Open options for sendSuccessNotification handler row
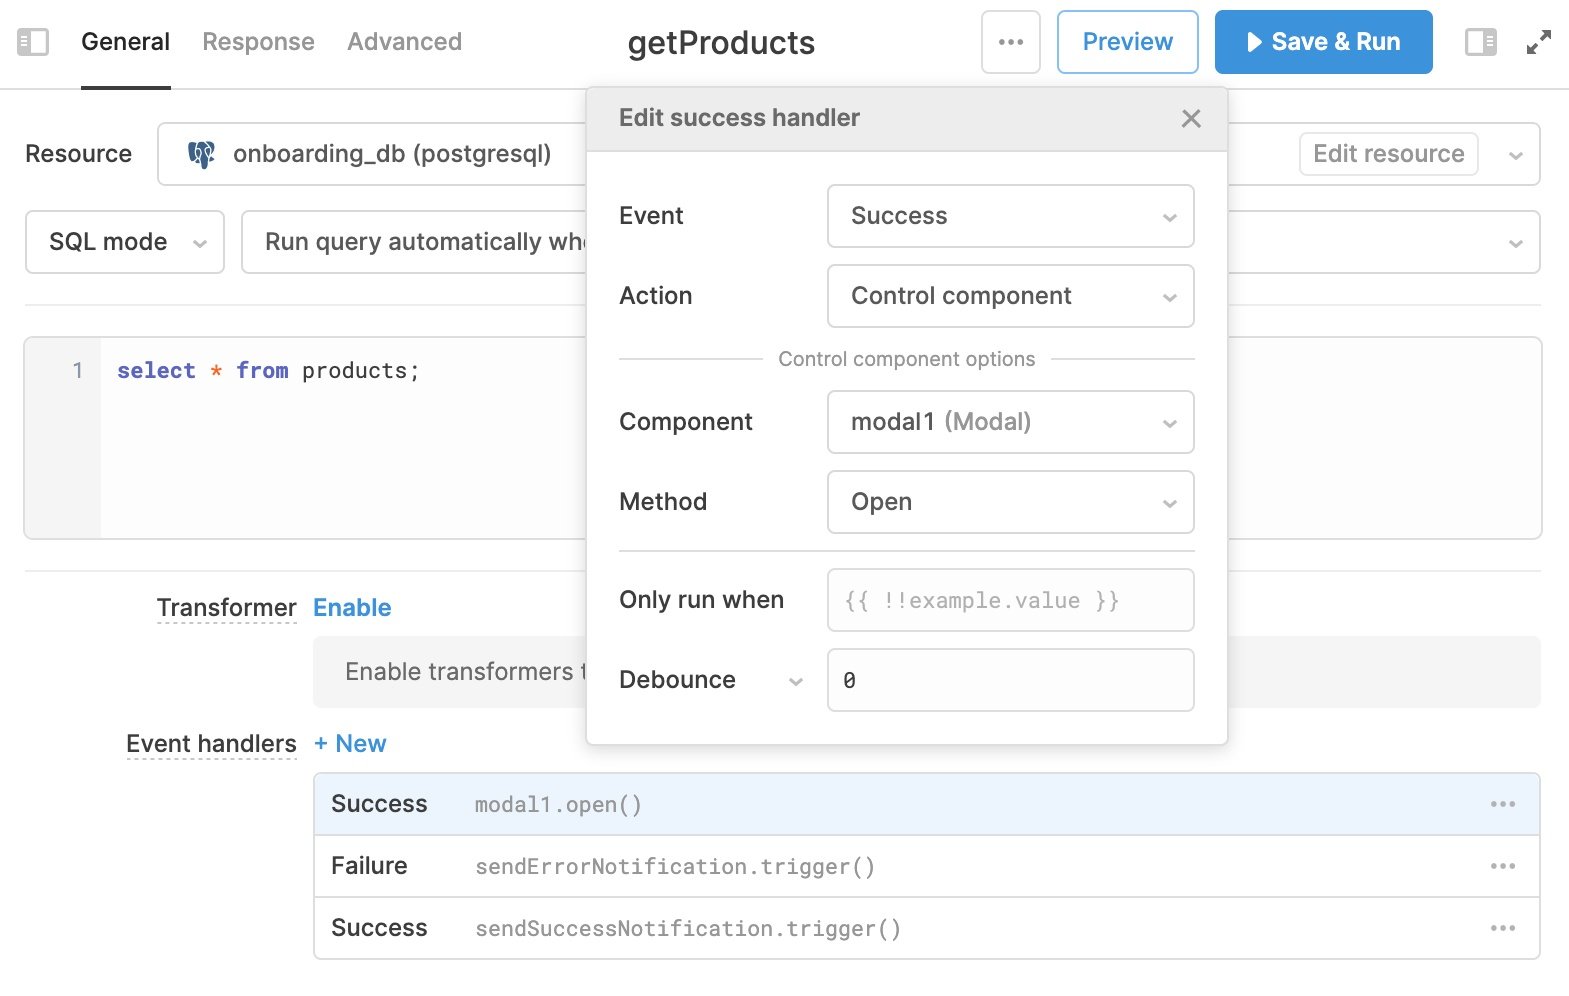Image resolution: width=1569 pixels, height=996 pixels. point(1503,928)
